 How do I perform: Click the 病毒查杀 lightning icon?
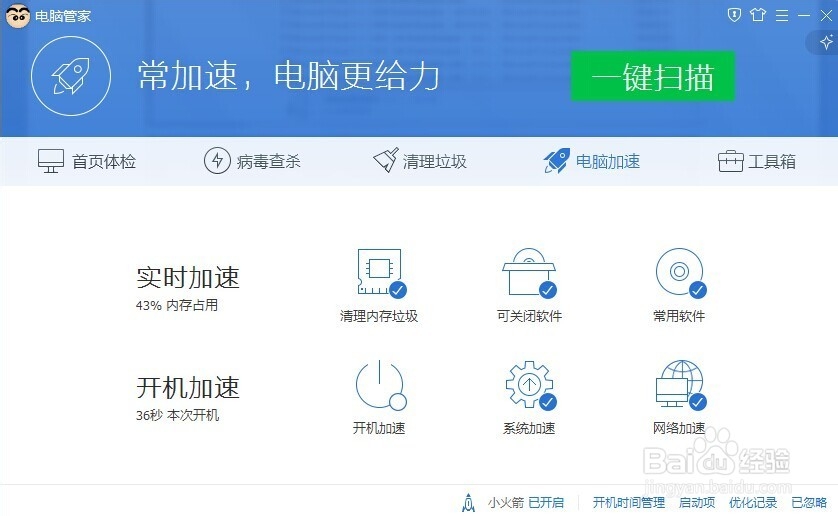217,160
